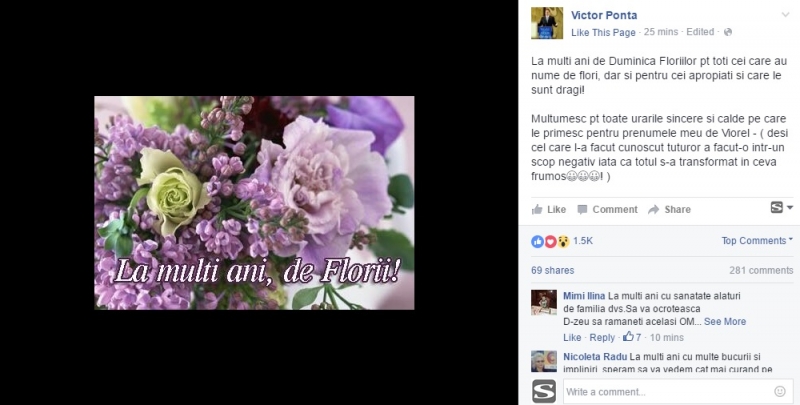Open Victor Ponta's profile name link
Viewport: 800px width, 405px height.
click(x=604, y=15)
